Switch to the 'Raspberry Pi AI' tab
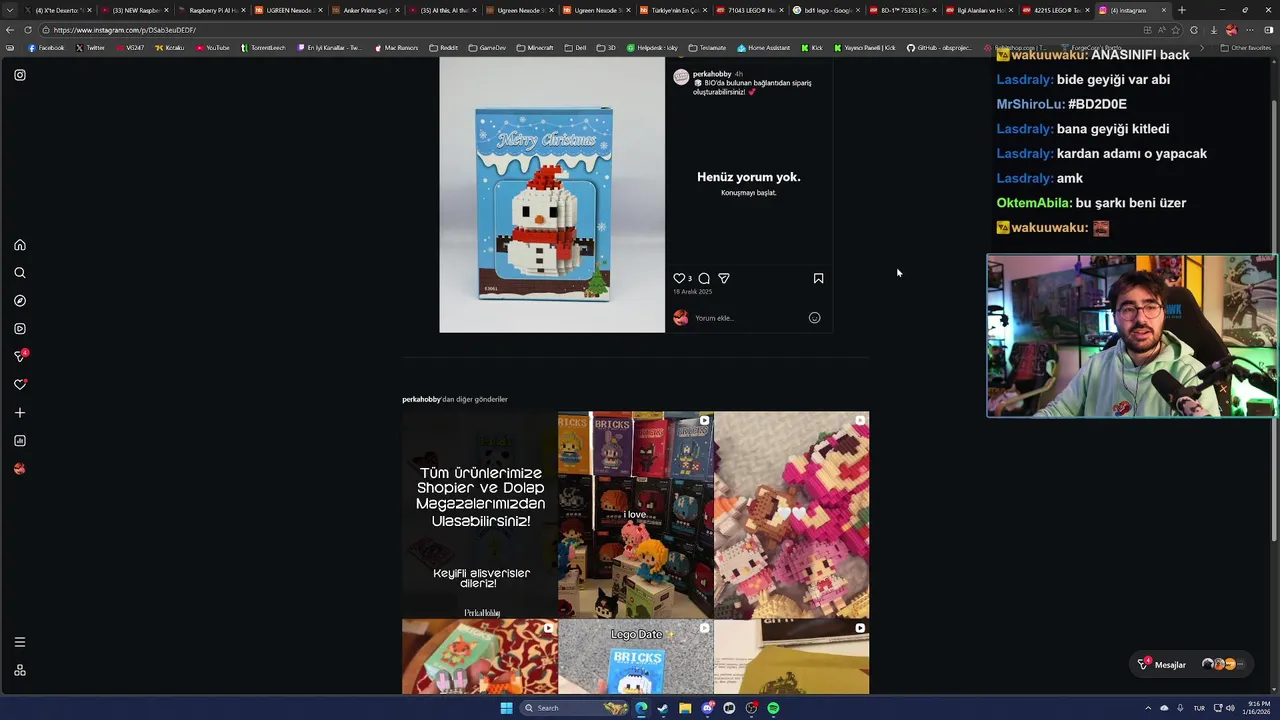The image size is (1280, 720). [212, 10]
